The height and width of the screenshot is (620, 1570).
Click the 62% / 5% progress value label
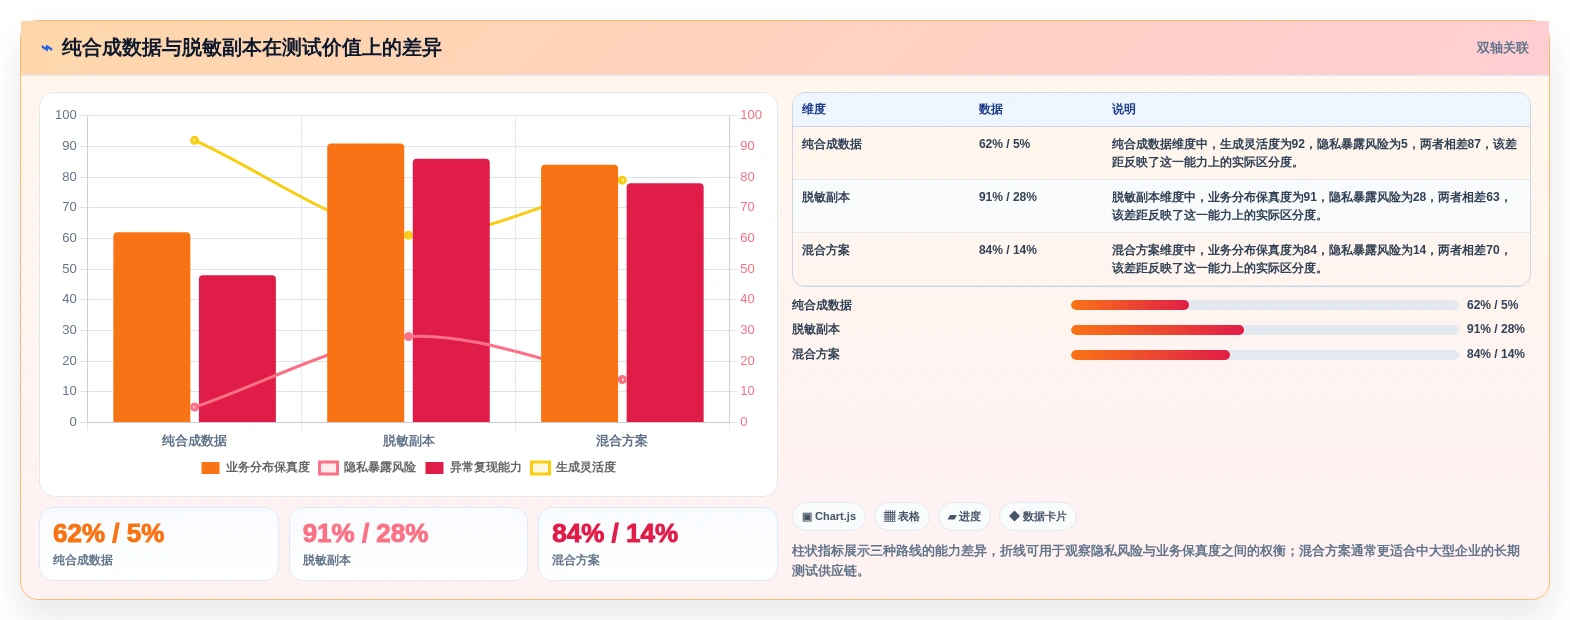coord(1492,305)
